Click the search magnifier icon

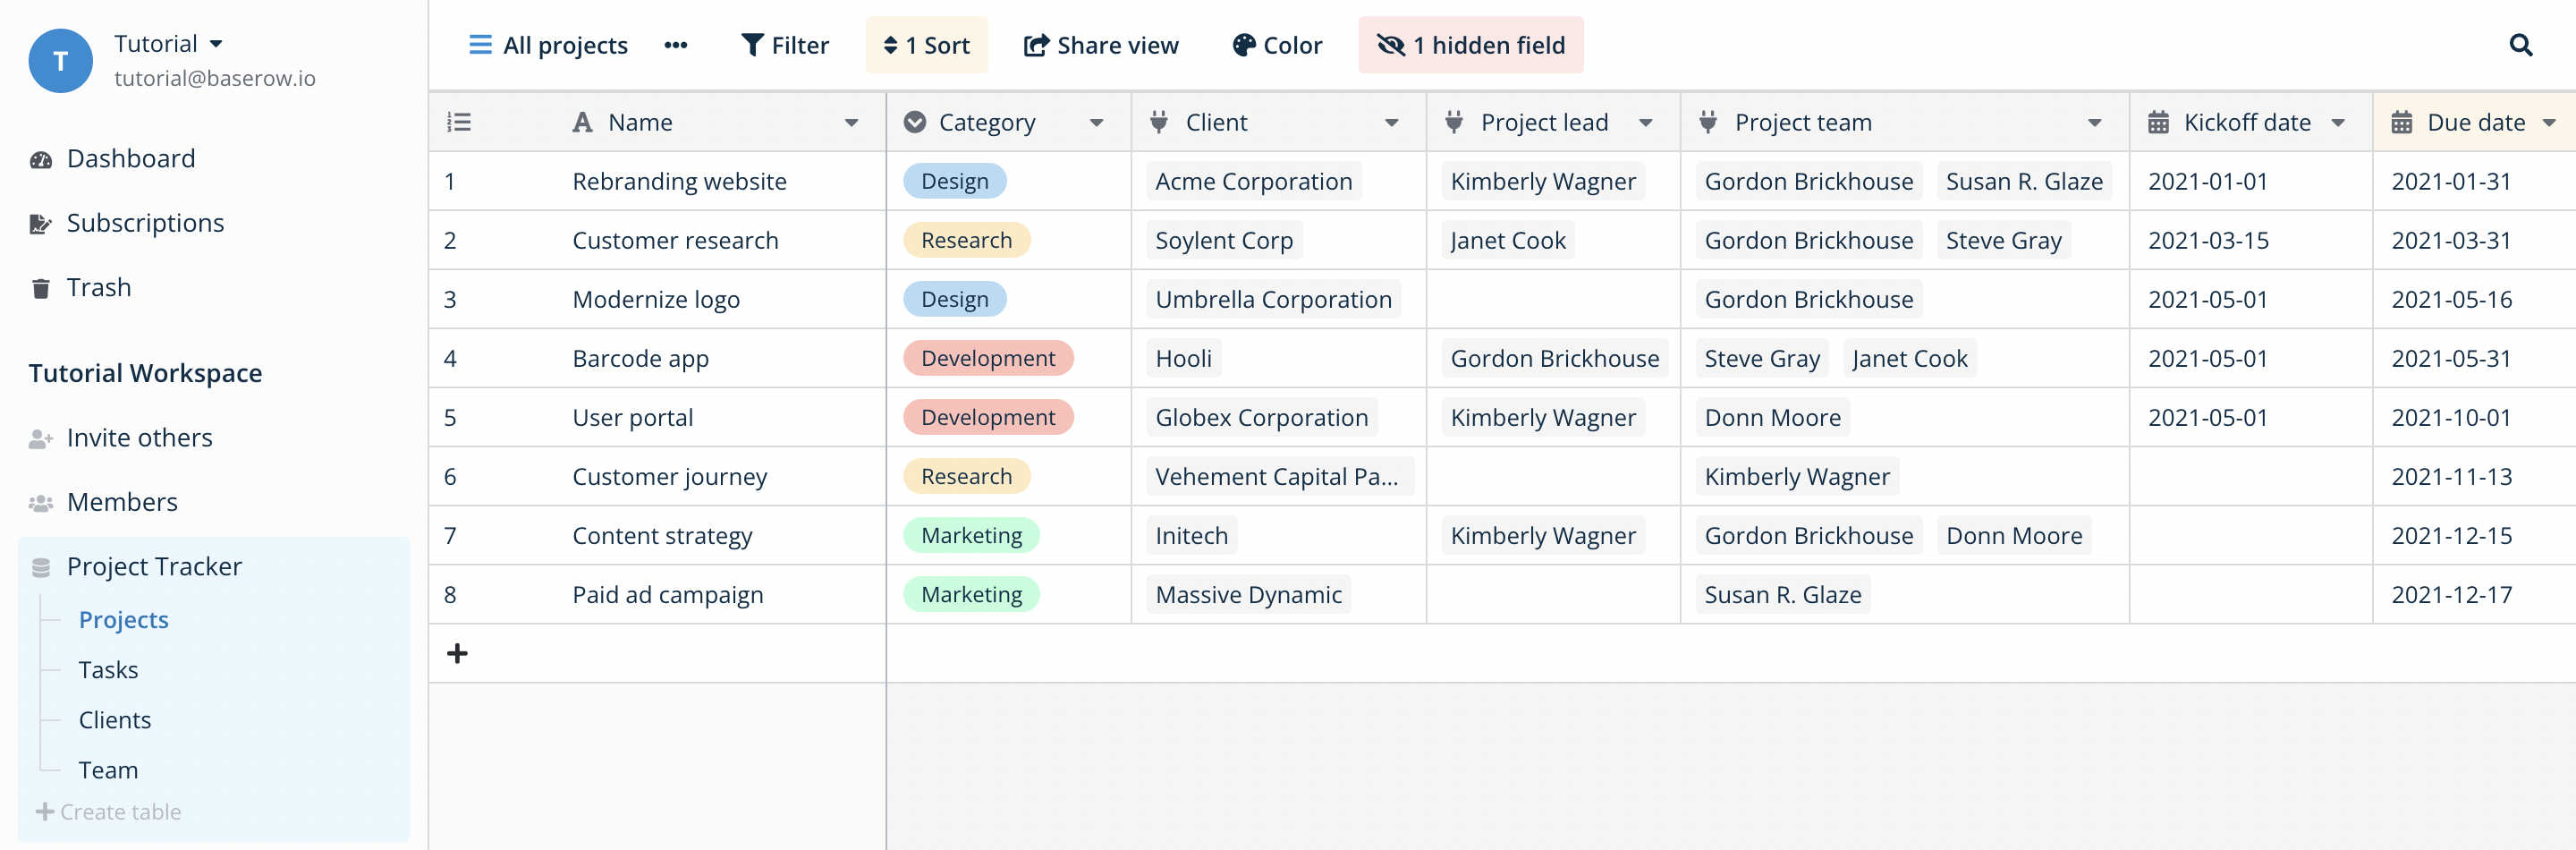point(2520,45)
